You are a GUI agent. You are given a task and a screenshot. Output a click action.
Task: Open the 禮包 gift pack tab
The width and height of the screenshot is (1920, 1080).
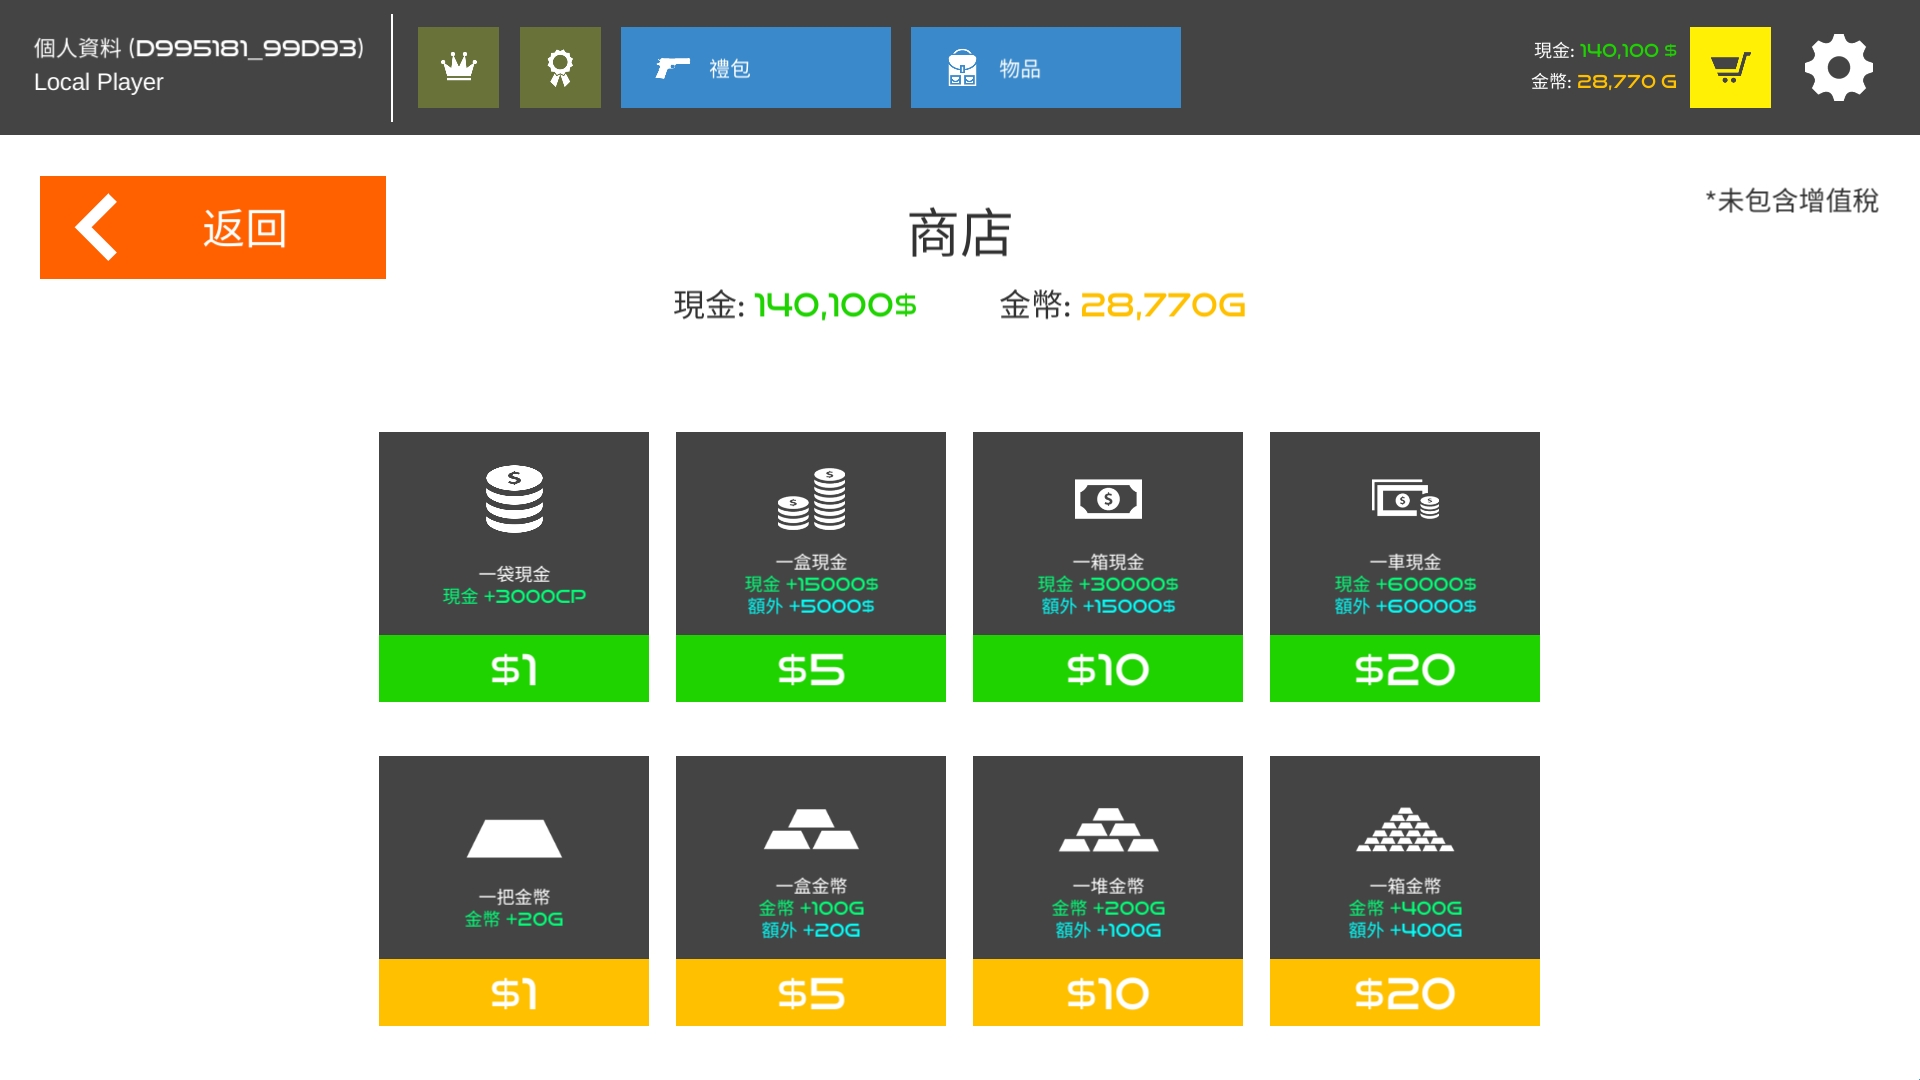tap(755, 67)
